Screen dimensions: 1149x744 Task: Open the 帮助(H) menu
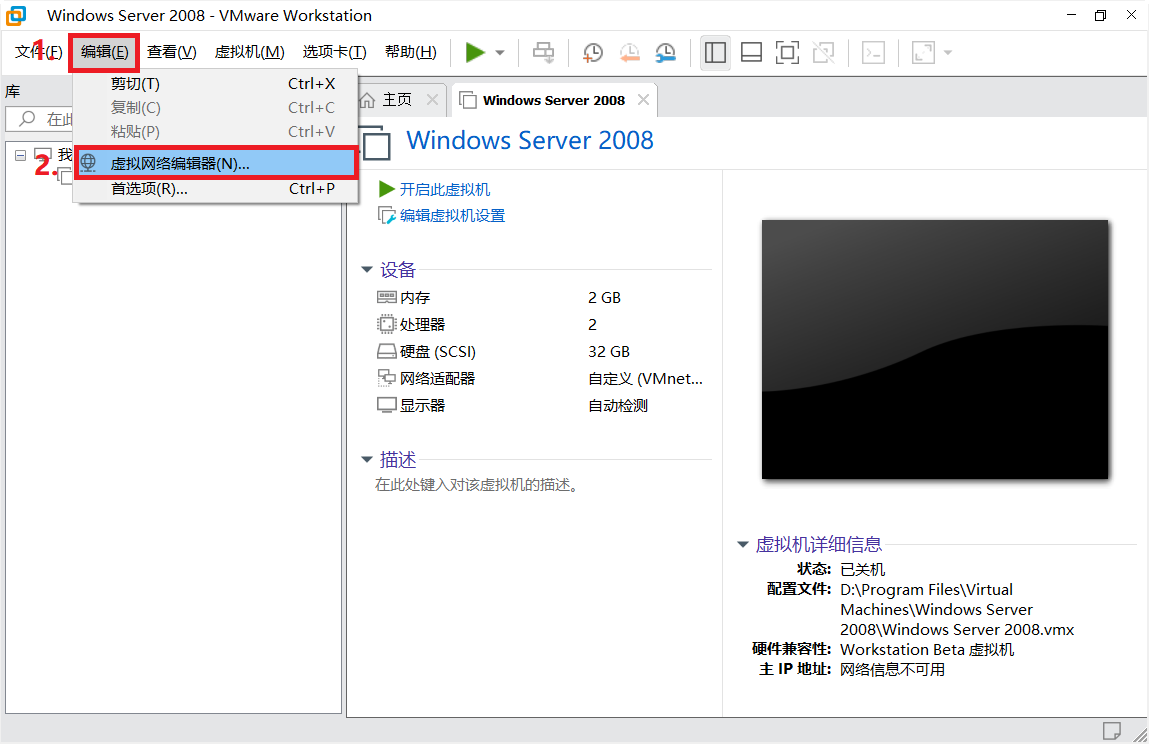point(410,52)
